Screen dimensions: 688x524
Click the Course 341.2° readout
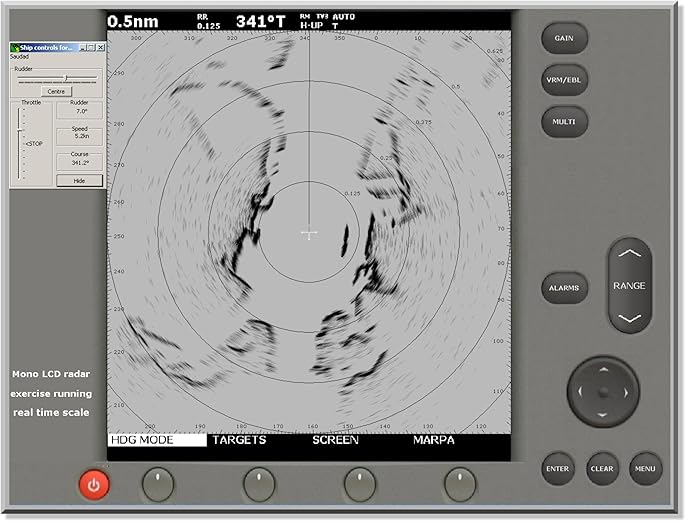point(79,162)
